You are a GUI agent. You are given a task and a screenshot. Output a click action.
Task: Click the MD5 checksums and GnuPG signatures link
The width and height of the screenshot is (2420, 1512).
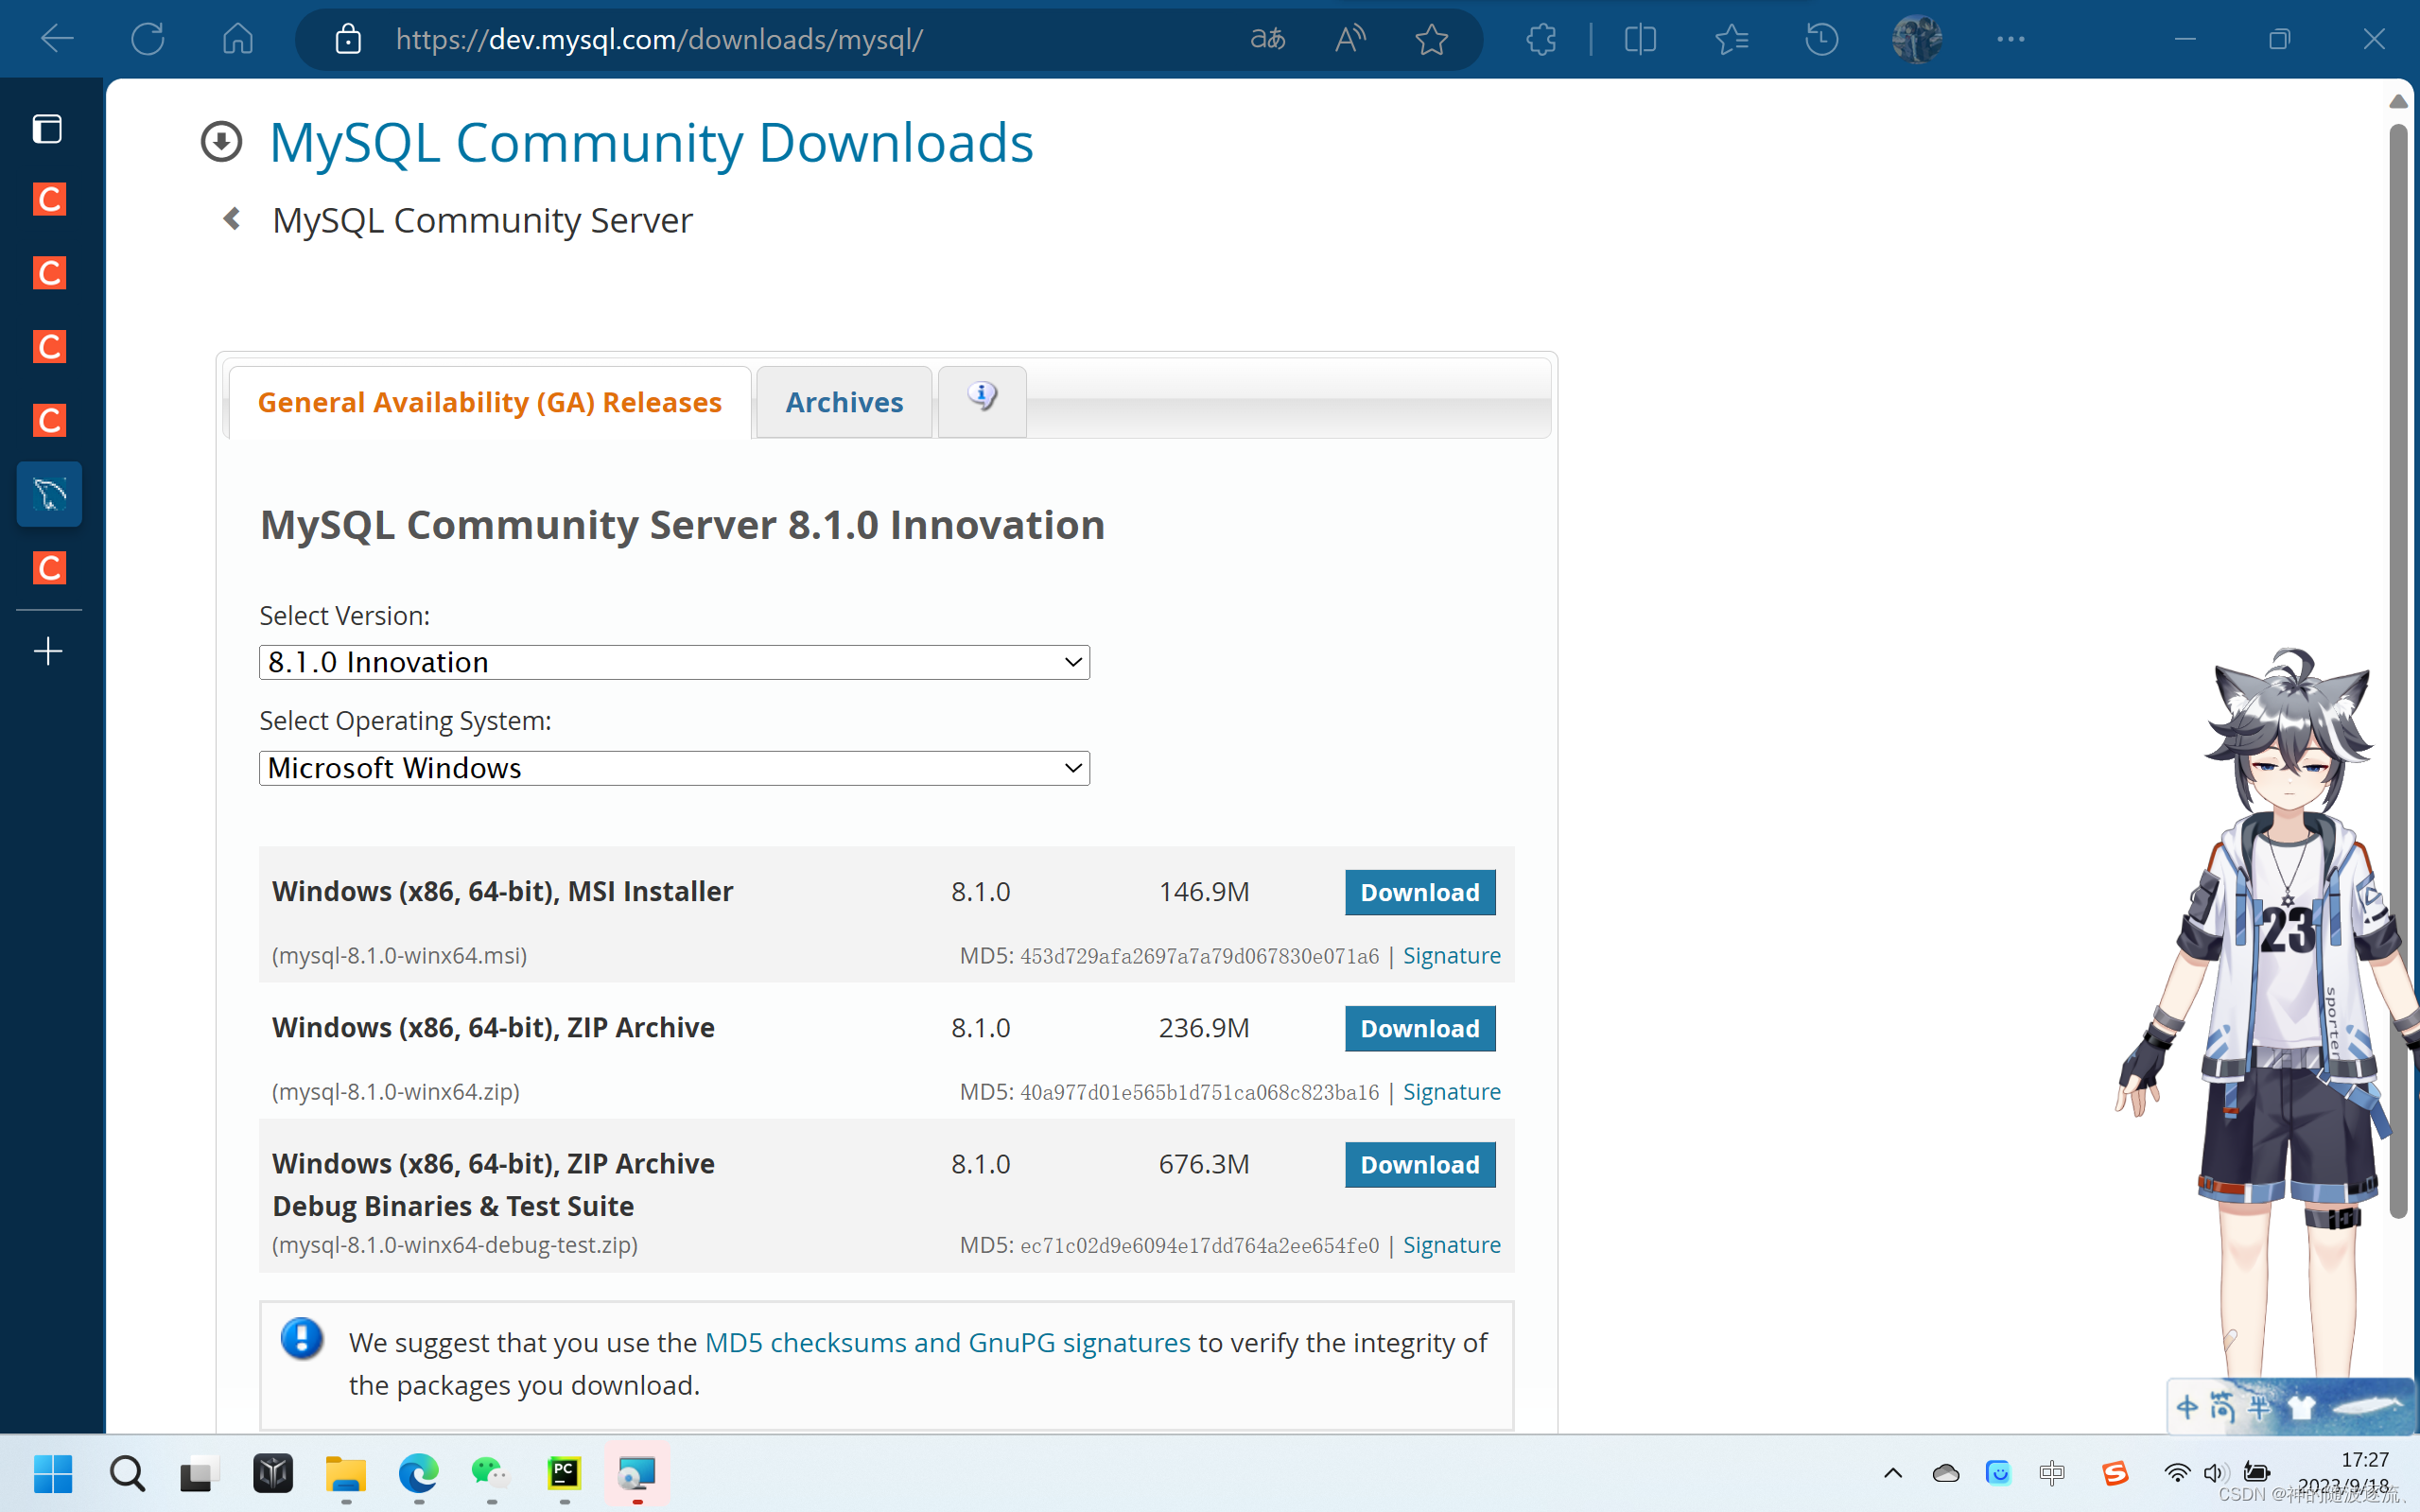[x=946, y=1341]
